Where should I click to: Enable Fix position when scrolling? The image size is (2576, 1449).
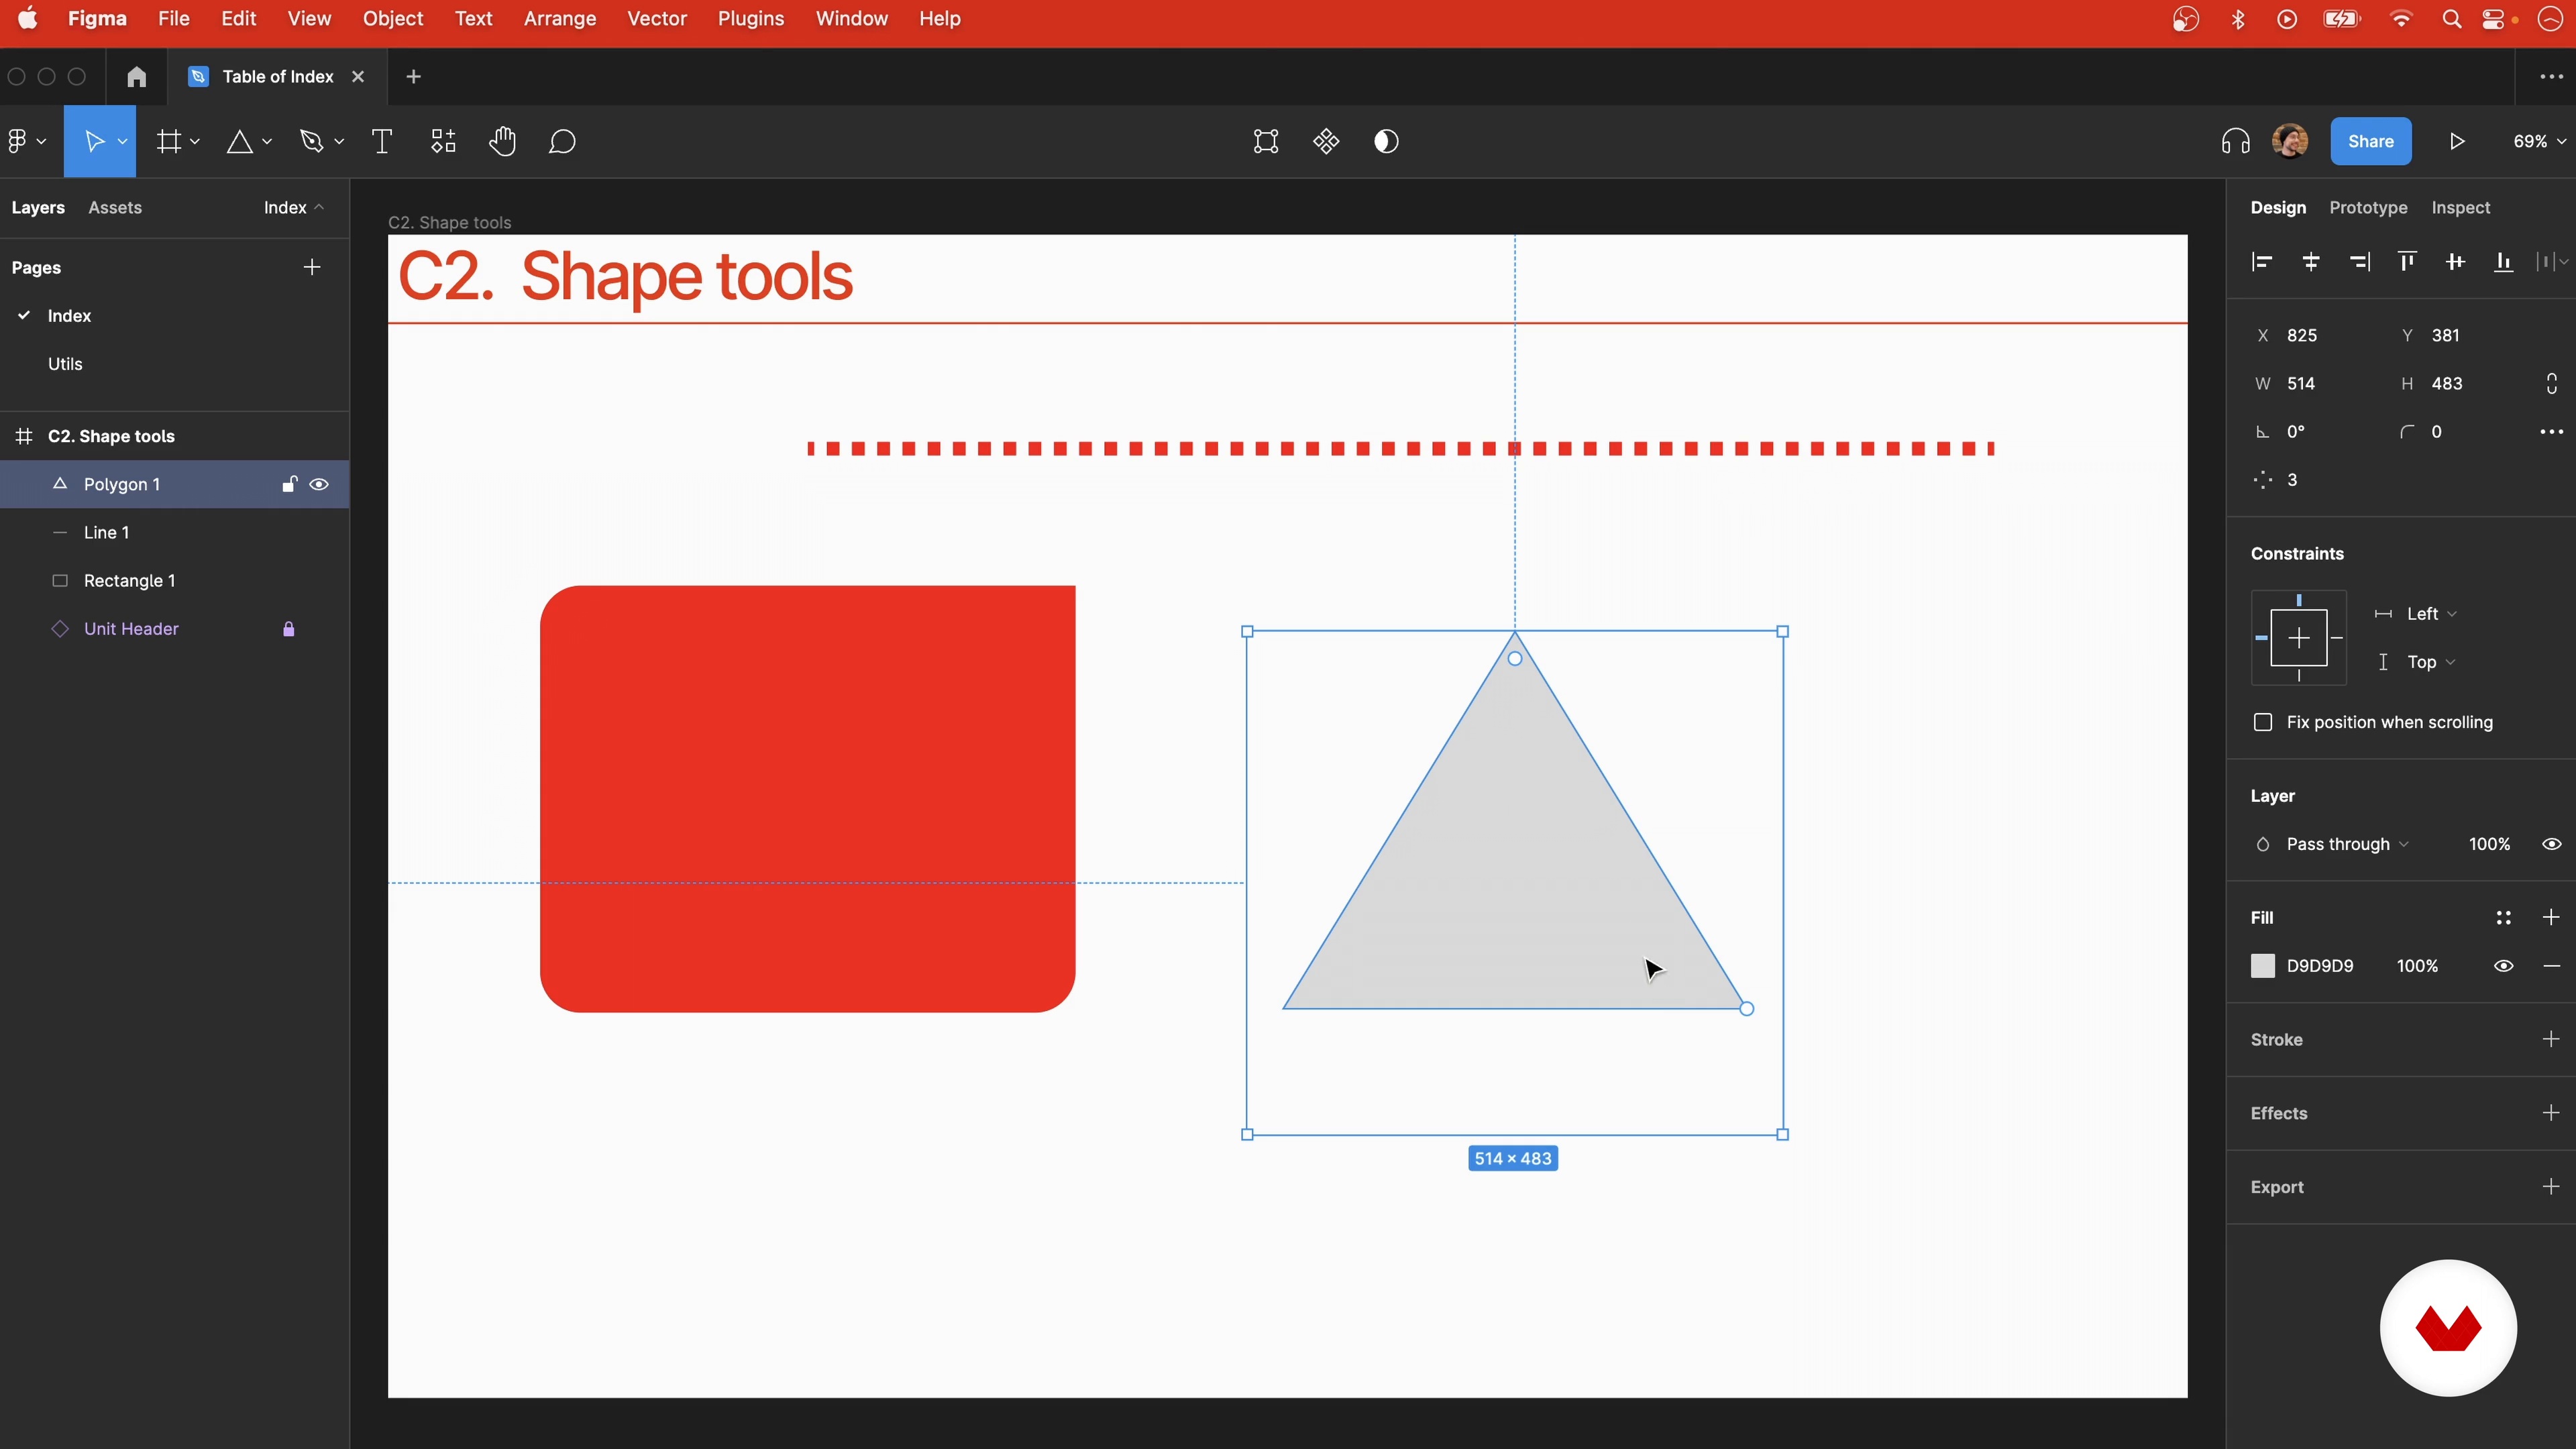[x=2263, y=722]
